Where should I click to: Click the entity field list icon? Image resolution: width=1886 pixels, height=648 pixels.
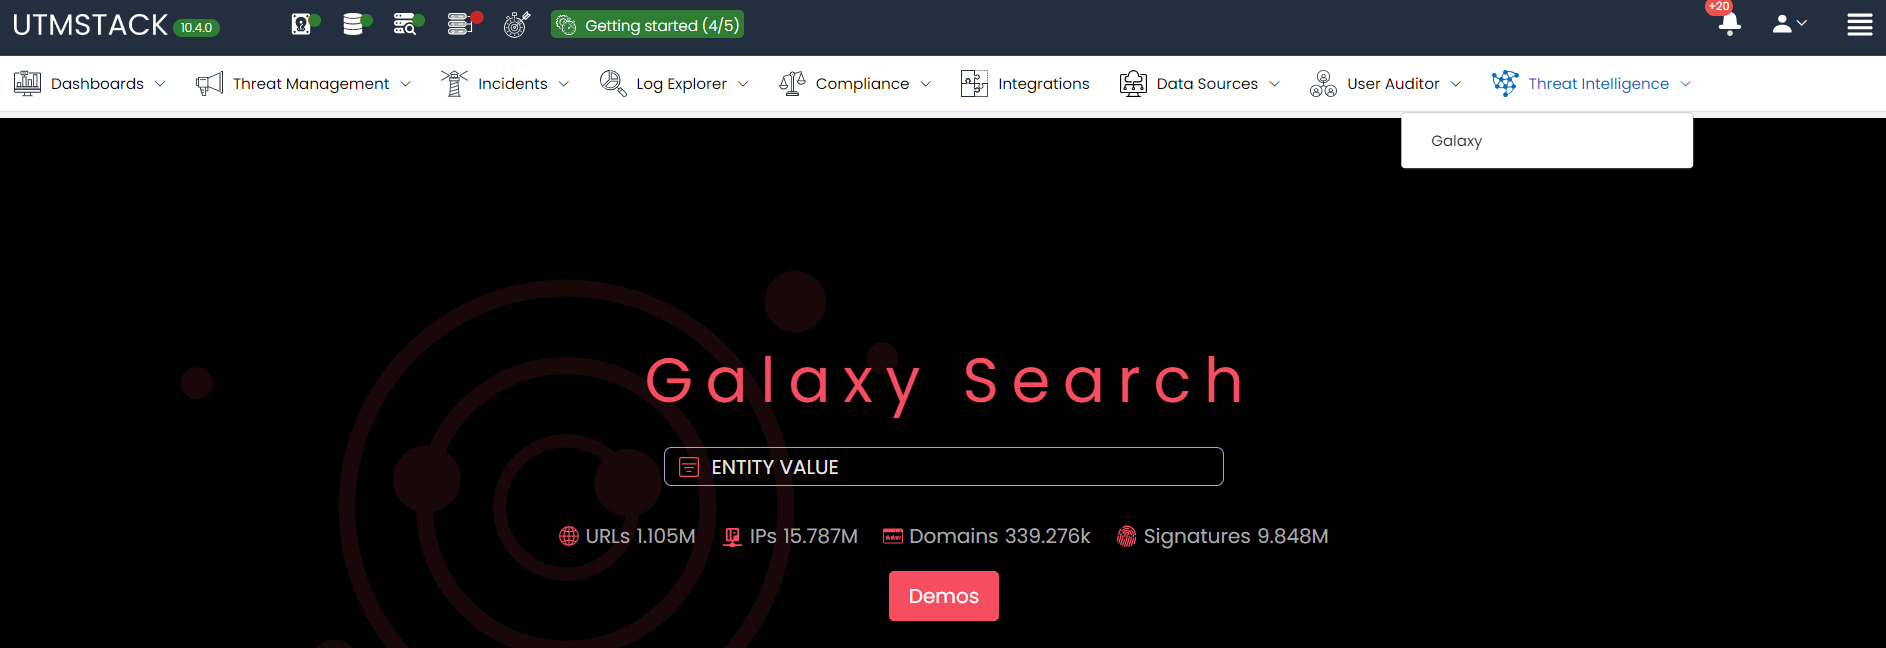click(689, 467)
